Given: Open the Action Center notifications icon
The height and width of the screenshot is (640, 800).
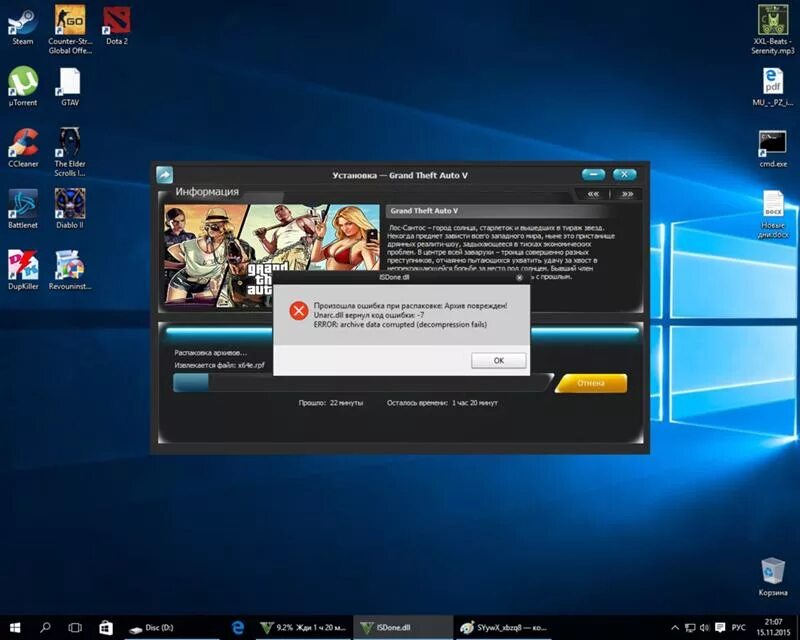Looking at the screenshot, I should click(720, 628).
